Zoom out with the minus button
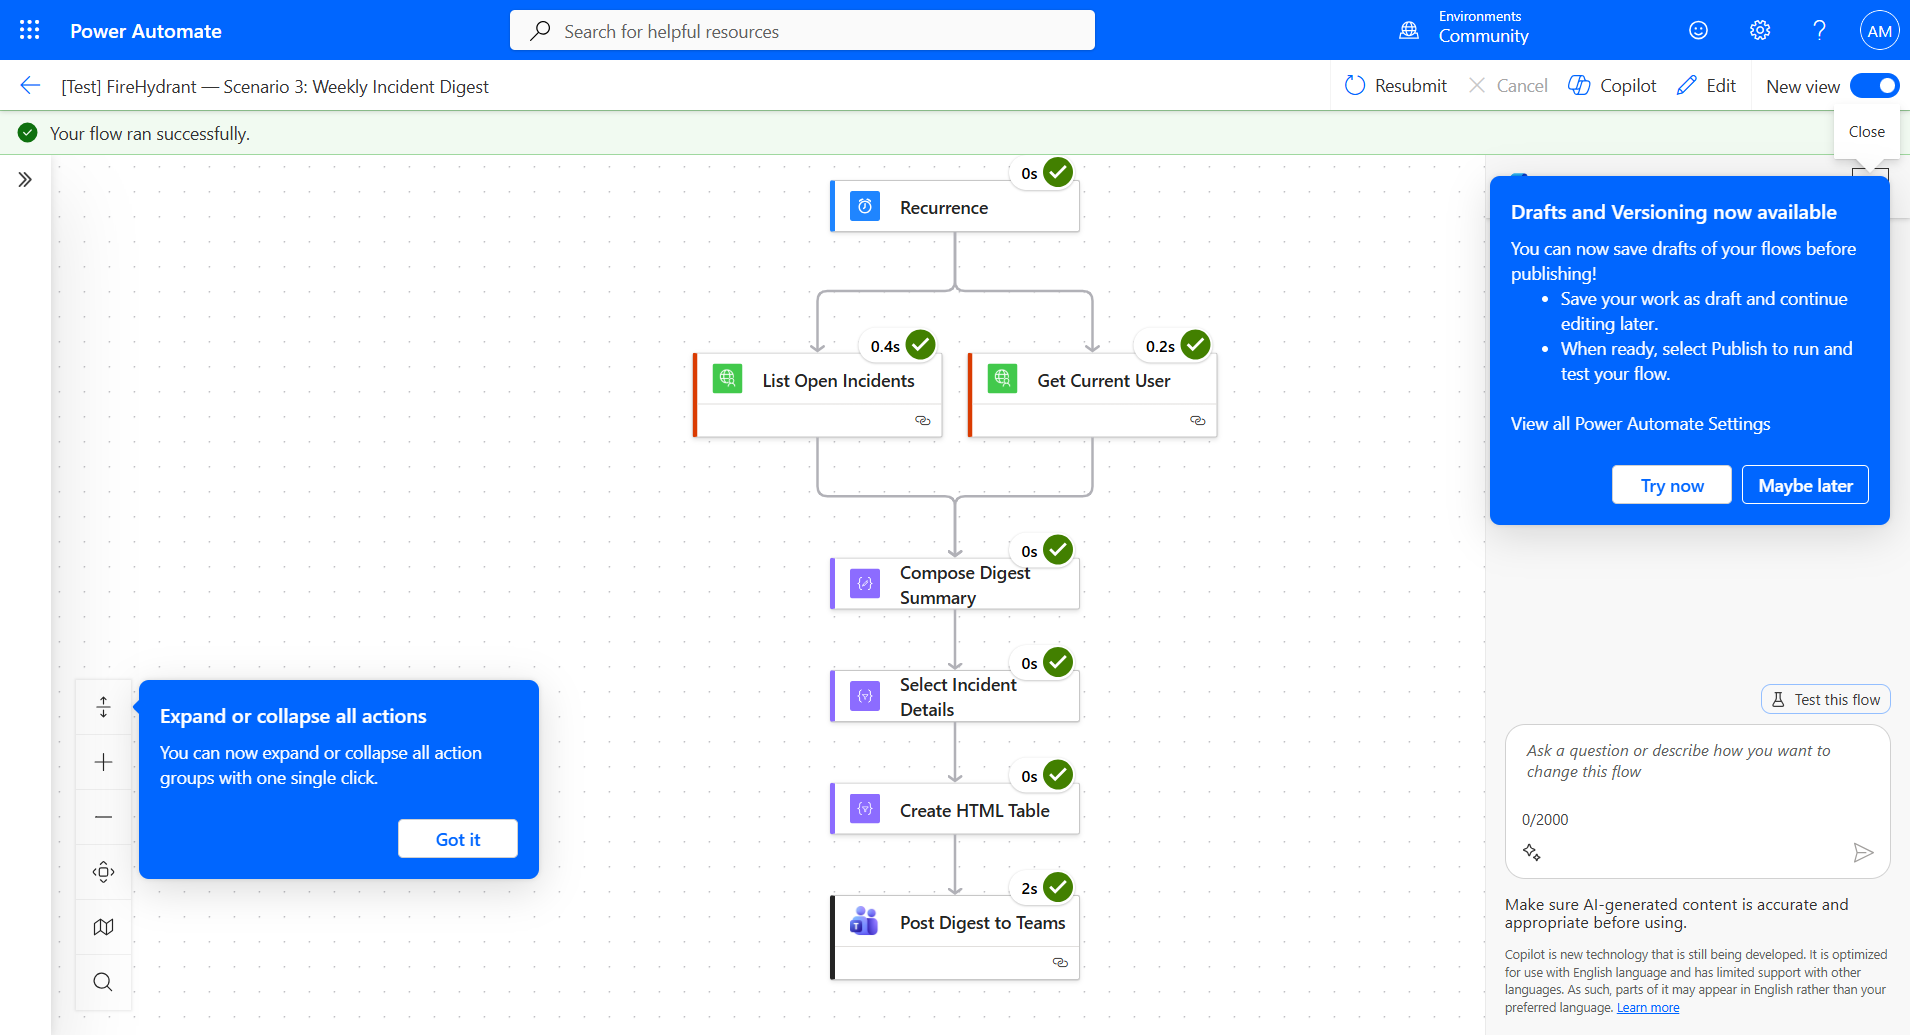The image size is (1910, 1035). (x=103, y=817)
